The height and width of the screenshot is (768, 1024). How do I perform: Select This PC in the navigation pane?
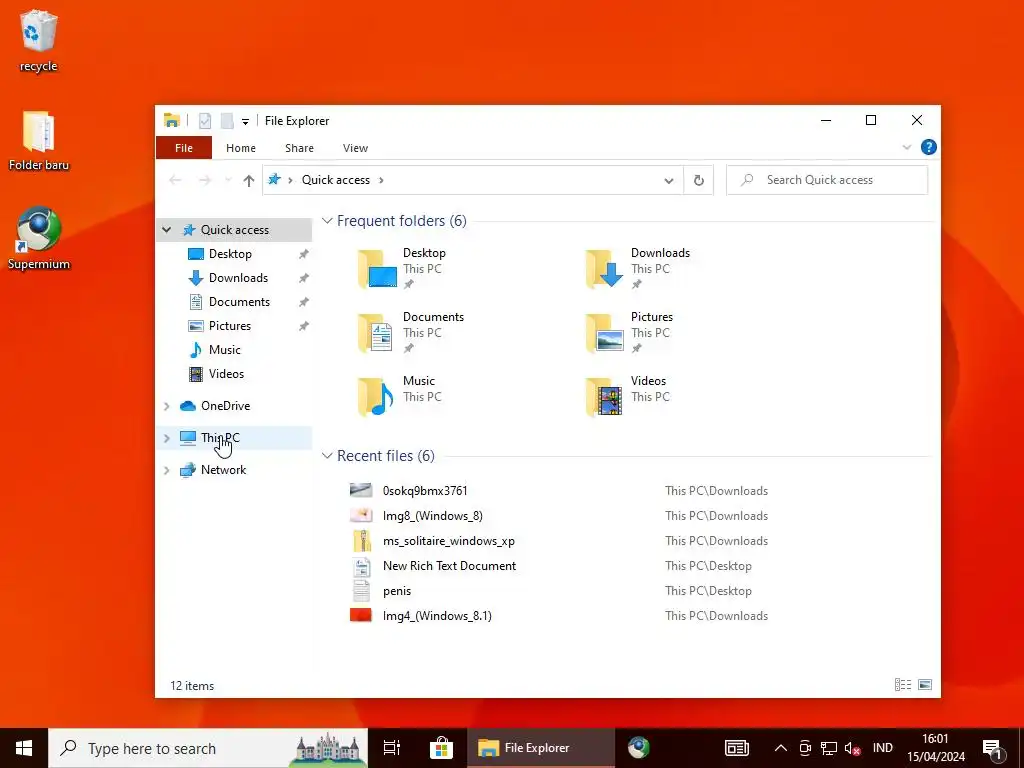[x=220, y=438]
